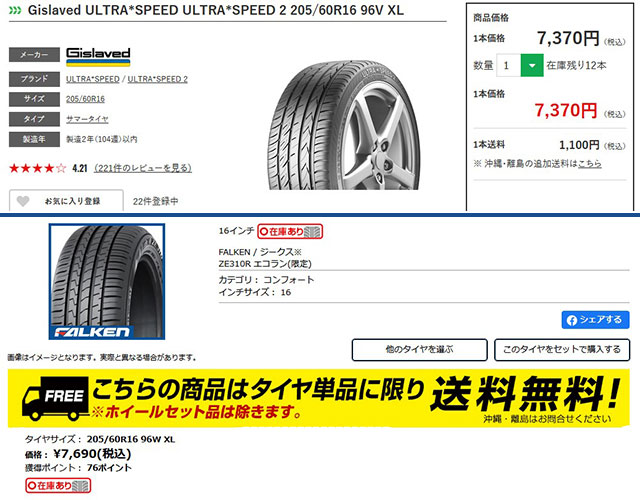Viewport: 640px width, 500px height.
Task: Click the 在庫あり stock badge beside 16インチ
Action: pos(290,232)
